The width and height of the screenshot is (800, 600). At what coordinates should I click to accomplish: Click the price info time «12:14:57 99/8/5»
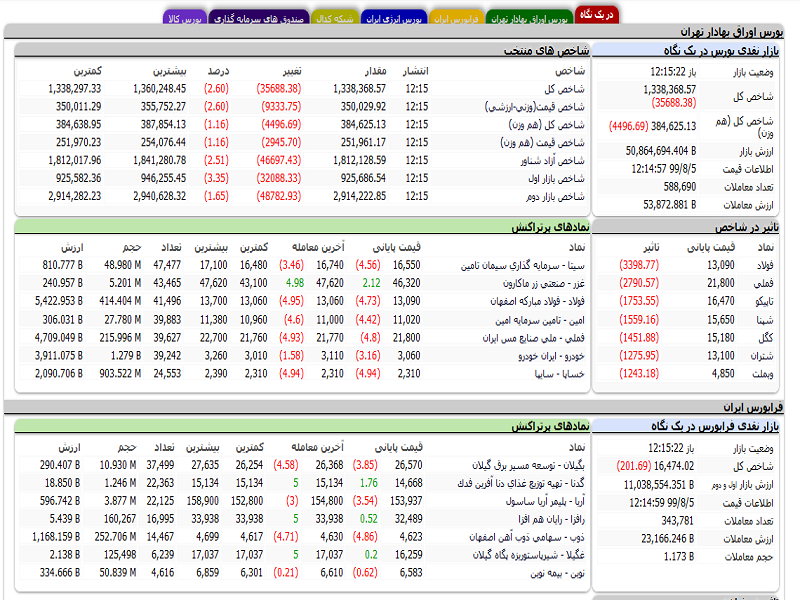tap(664, 168)
